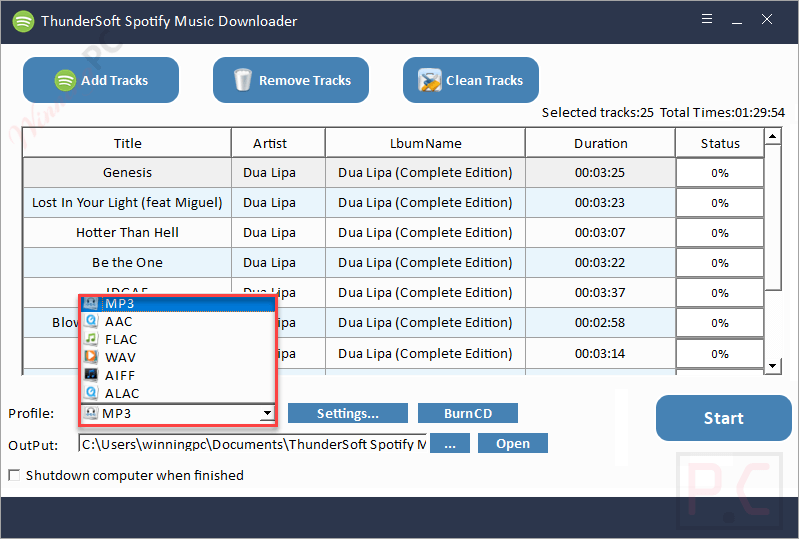The width and height of the screenshot is (799, 539).
Task: Select FLAC format in dropdown list
Action: (178, 339)
